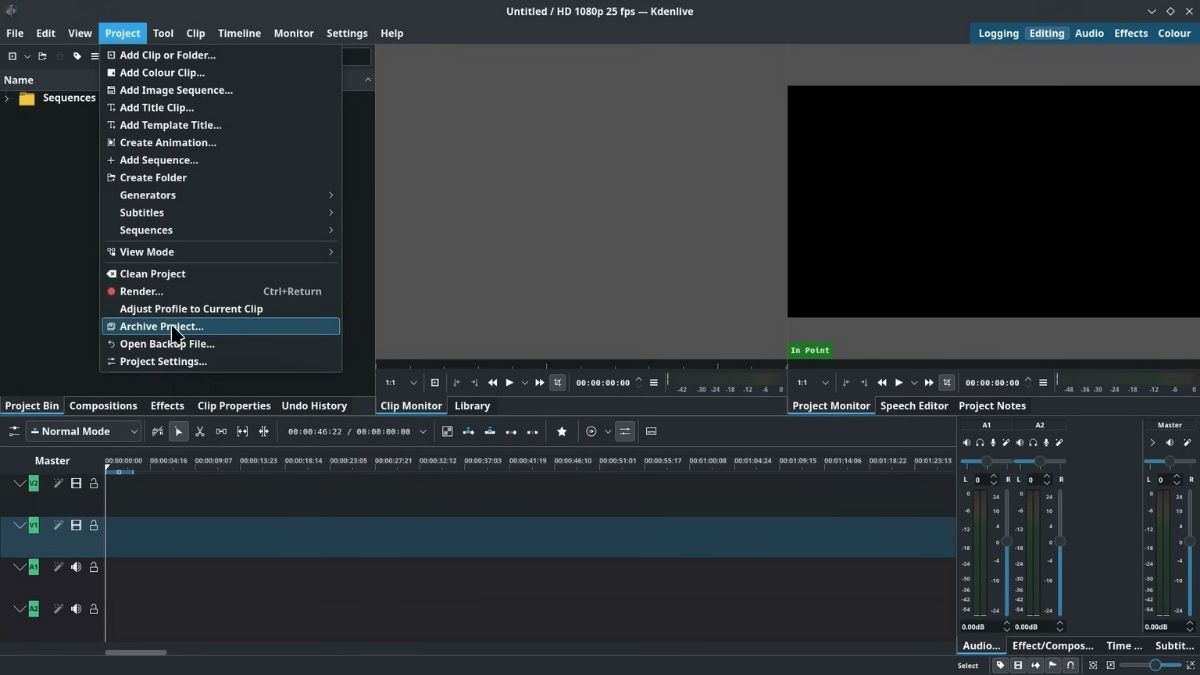Click the mix clips checkerboard icon
Viewport: 1200px width, 675px height.
pyautogui.click(x=447, y=432)
